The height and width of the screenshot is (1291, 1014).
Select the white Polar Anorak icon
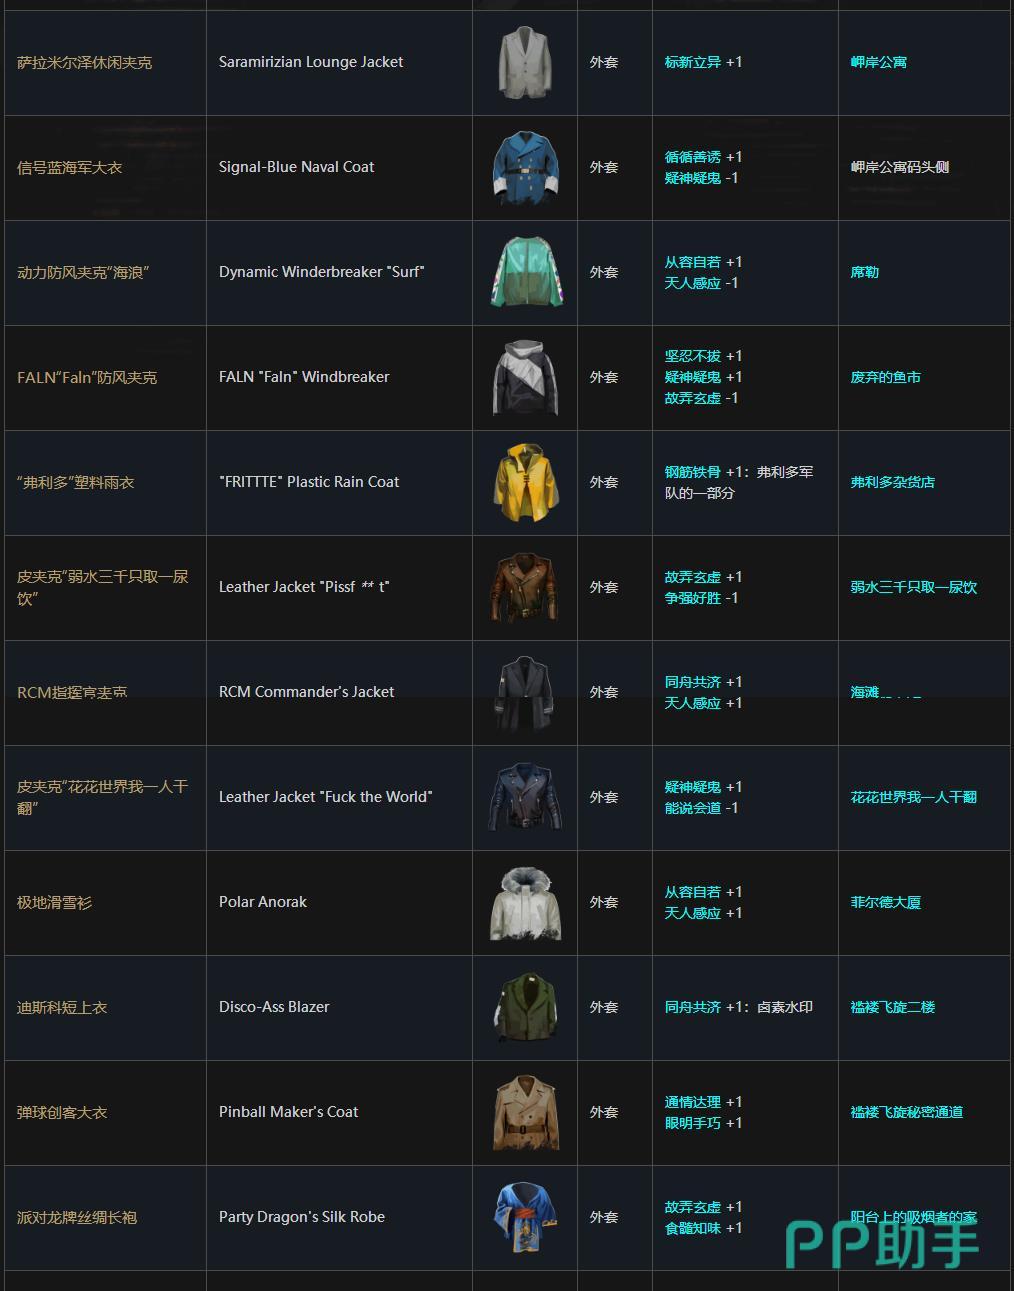click(x=525, y=903)
